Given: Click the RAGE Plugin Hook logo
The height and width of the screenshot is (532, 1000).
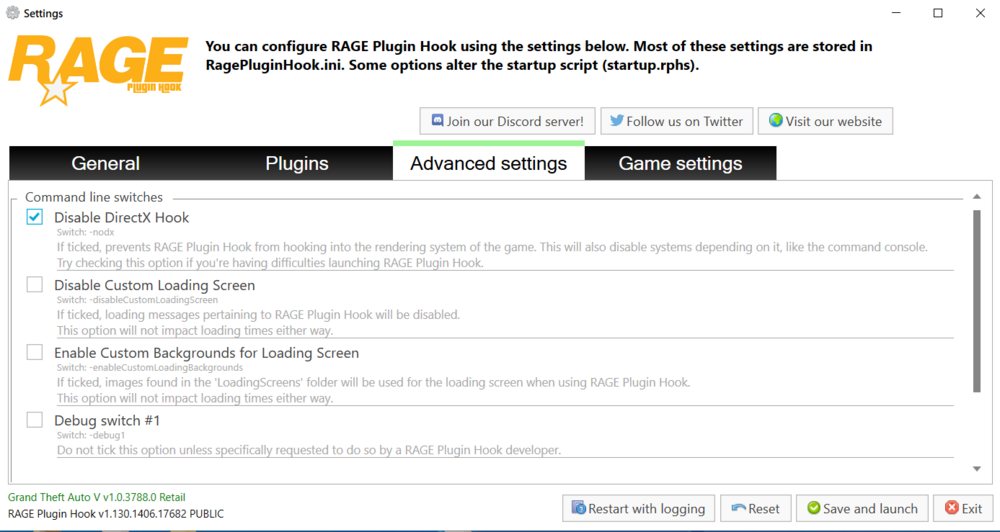Looking at the screenshot, I should [98, 70].
